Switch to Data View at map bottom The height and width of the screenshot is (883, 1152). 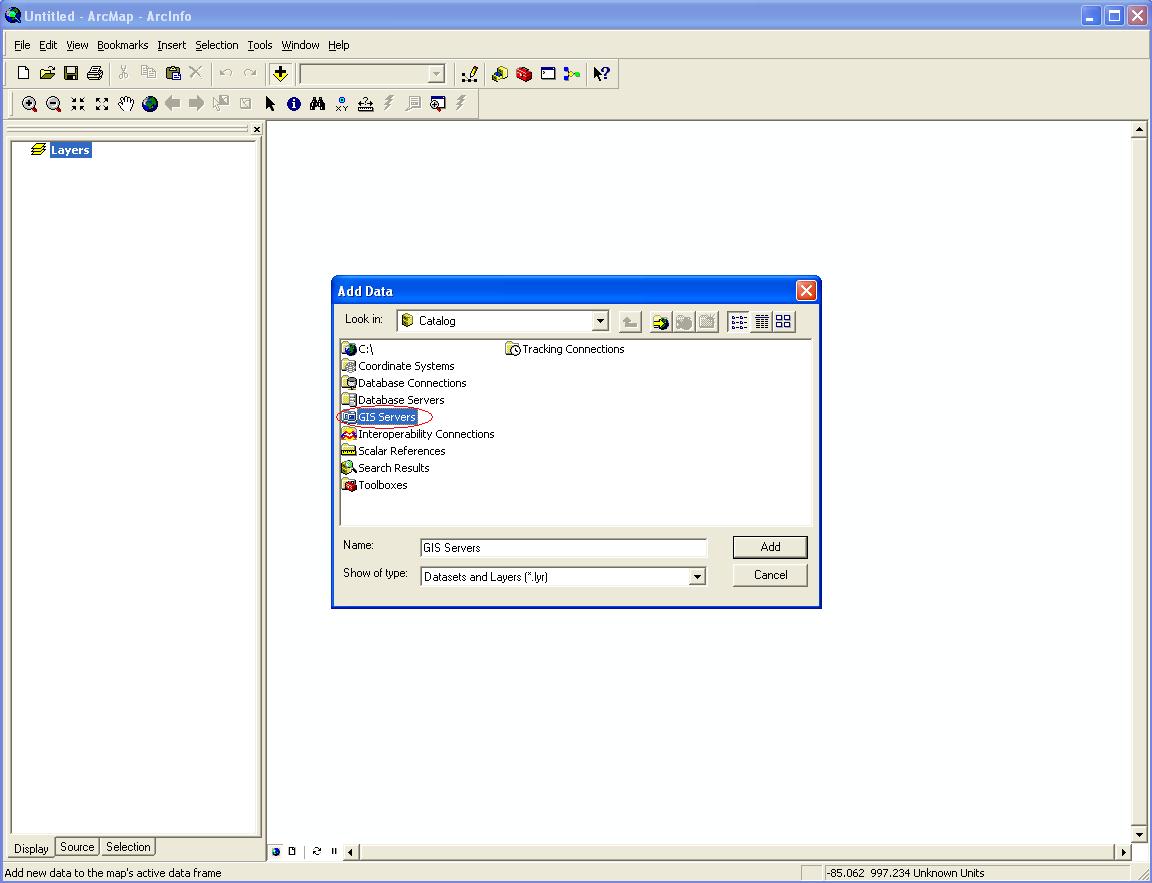(x=276, y=851)
